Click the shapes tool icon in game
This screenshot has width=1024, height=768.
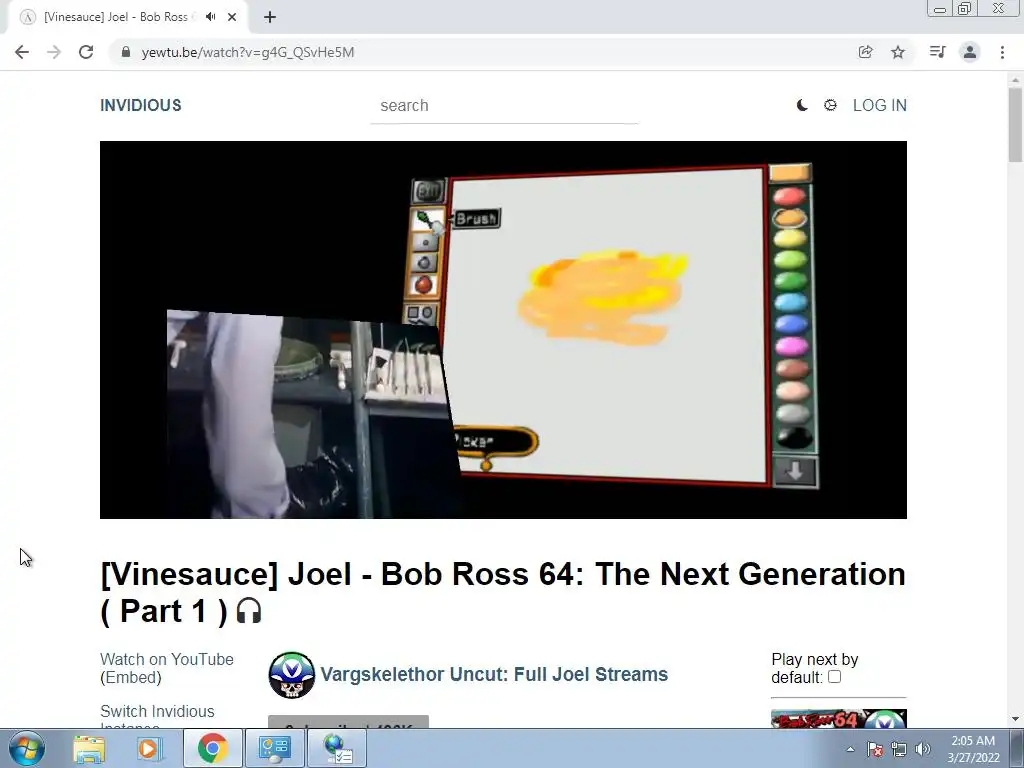[421, 313]
